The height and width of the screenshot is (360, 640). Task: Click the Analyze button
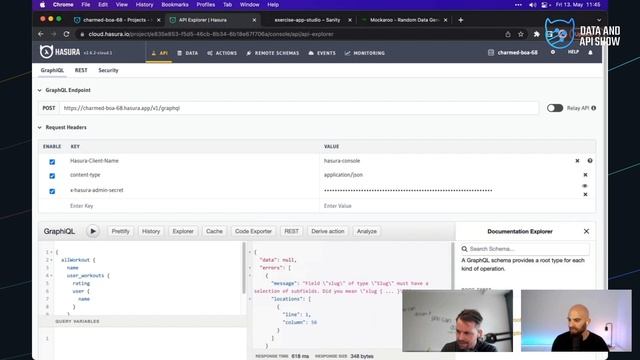tap(367, 231)
